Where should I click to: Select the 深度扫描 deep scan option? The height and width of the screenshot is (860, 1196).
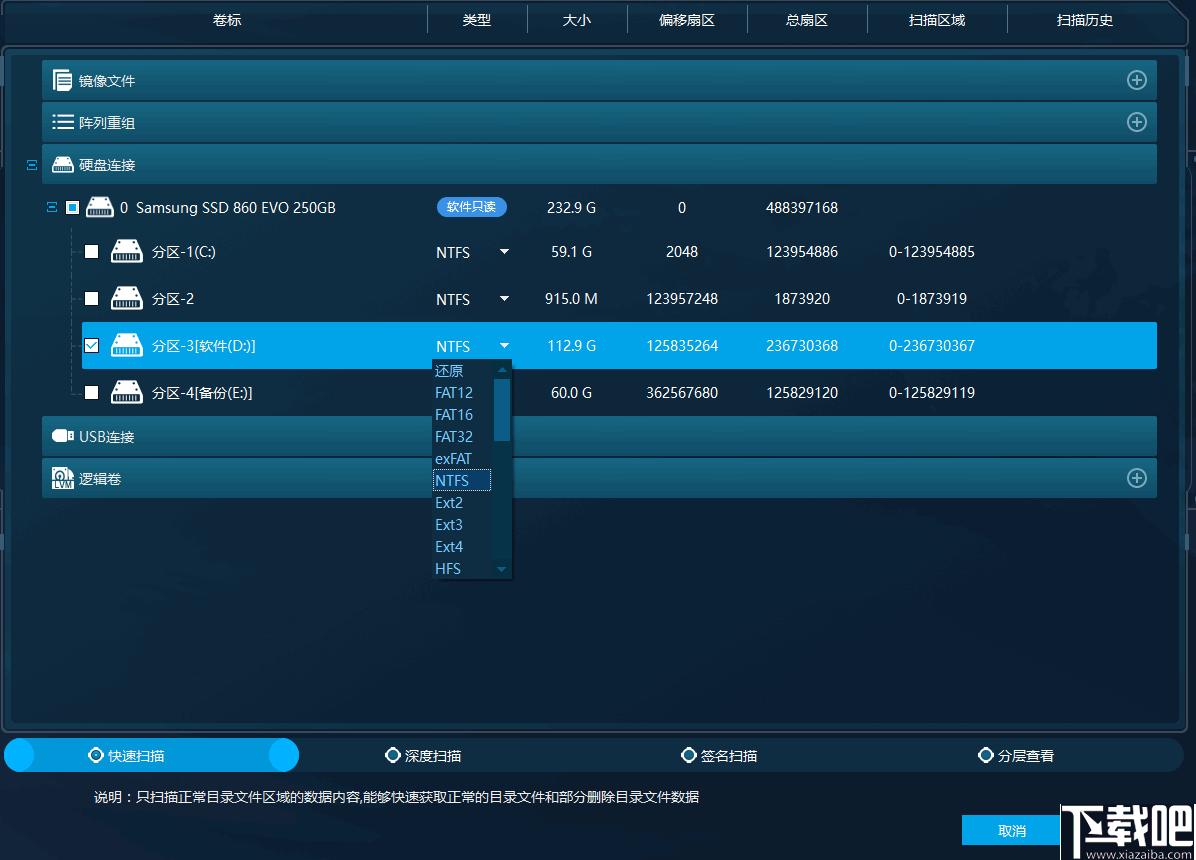[x=423, y=755]
